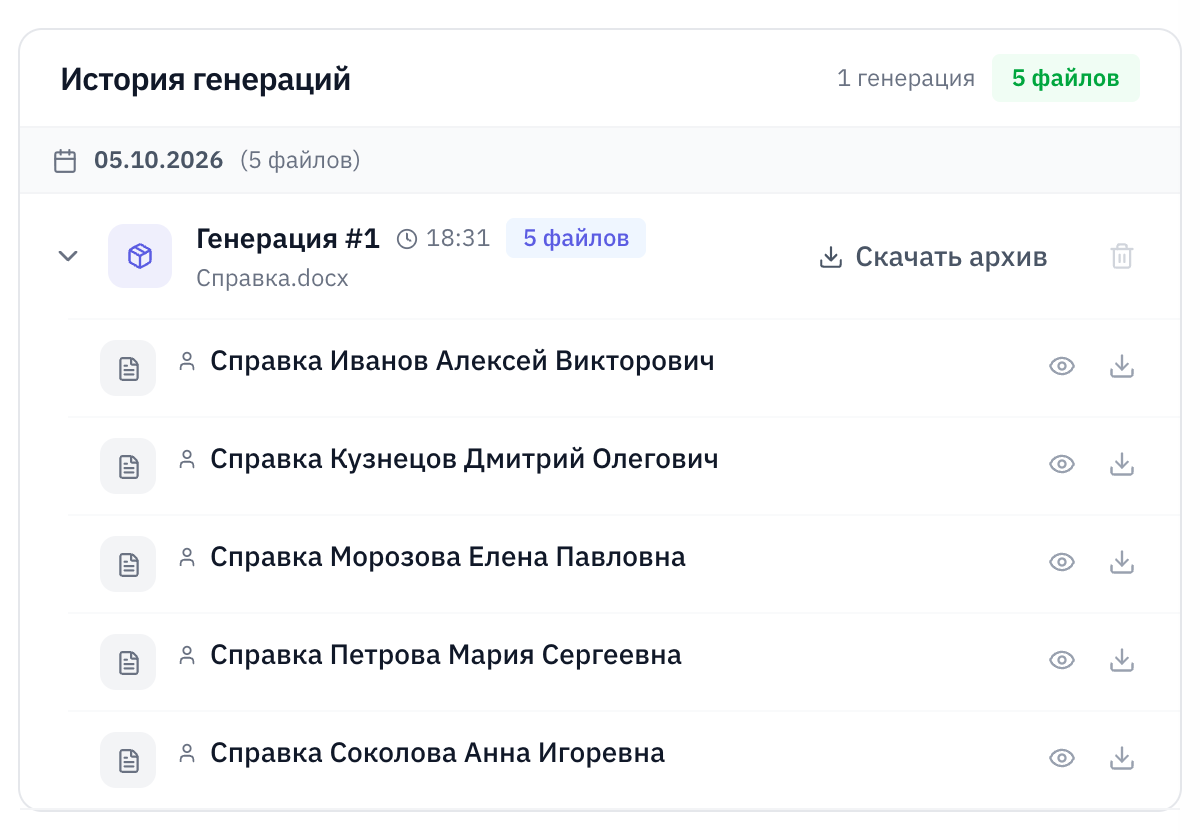Click document icon beside Справка Петрова Мария Сергеевна
The image size is (1200, 840).
tap(128, 662)
